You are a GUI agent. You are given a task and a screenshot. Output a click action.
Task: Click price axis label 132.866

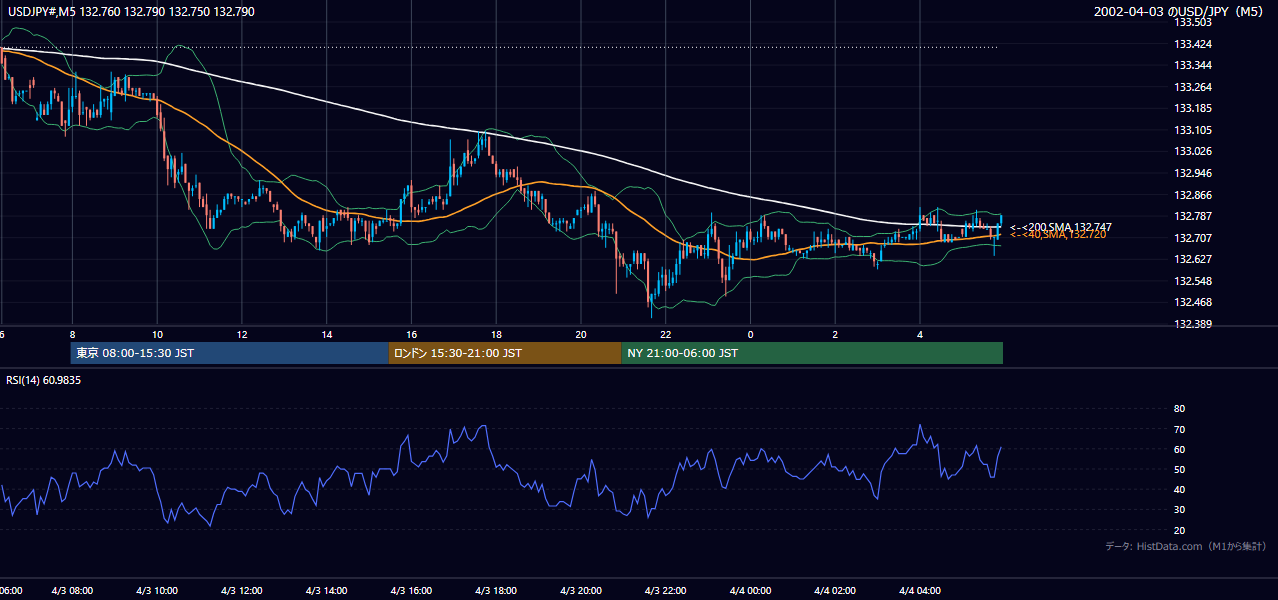[1192, 195]
